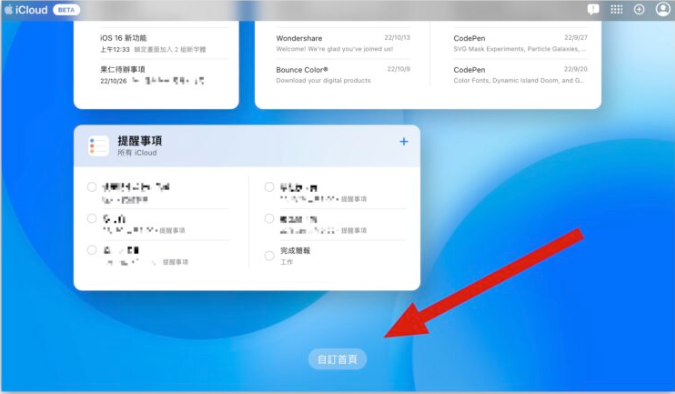Open the 果仁待辦事項 note
The image size is (675, 394).
[164, 75]
